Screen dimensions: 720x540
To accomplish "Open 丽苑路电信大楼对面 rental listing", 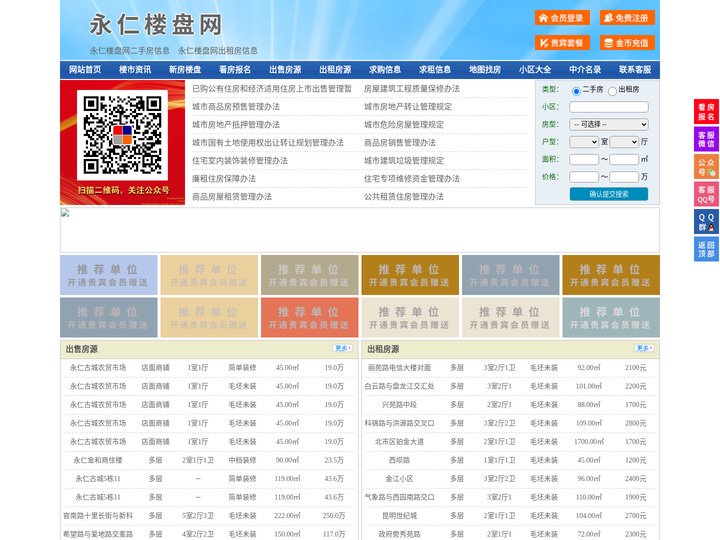I will (x=399, y=368).
